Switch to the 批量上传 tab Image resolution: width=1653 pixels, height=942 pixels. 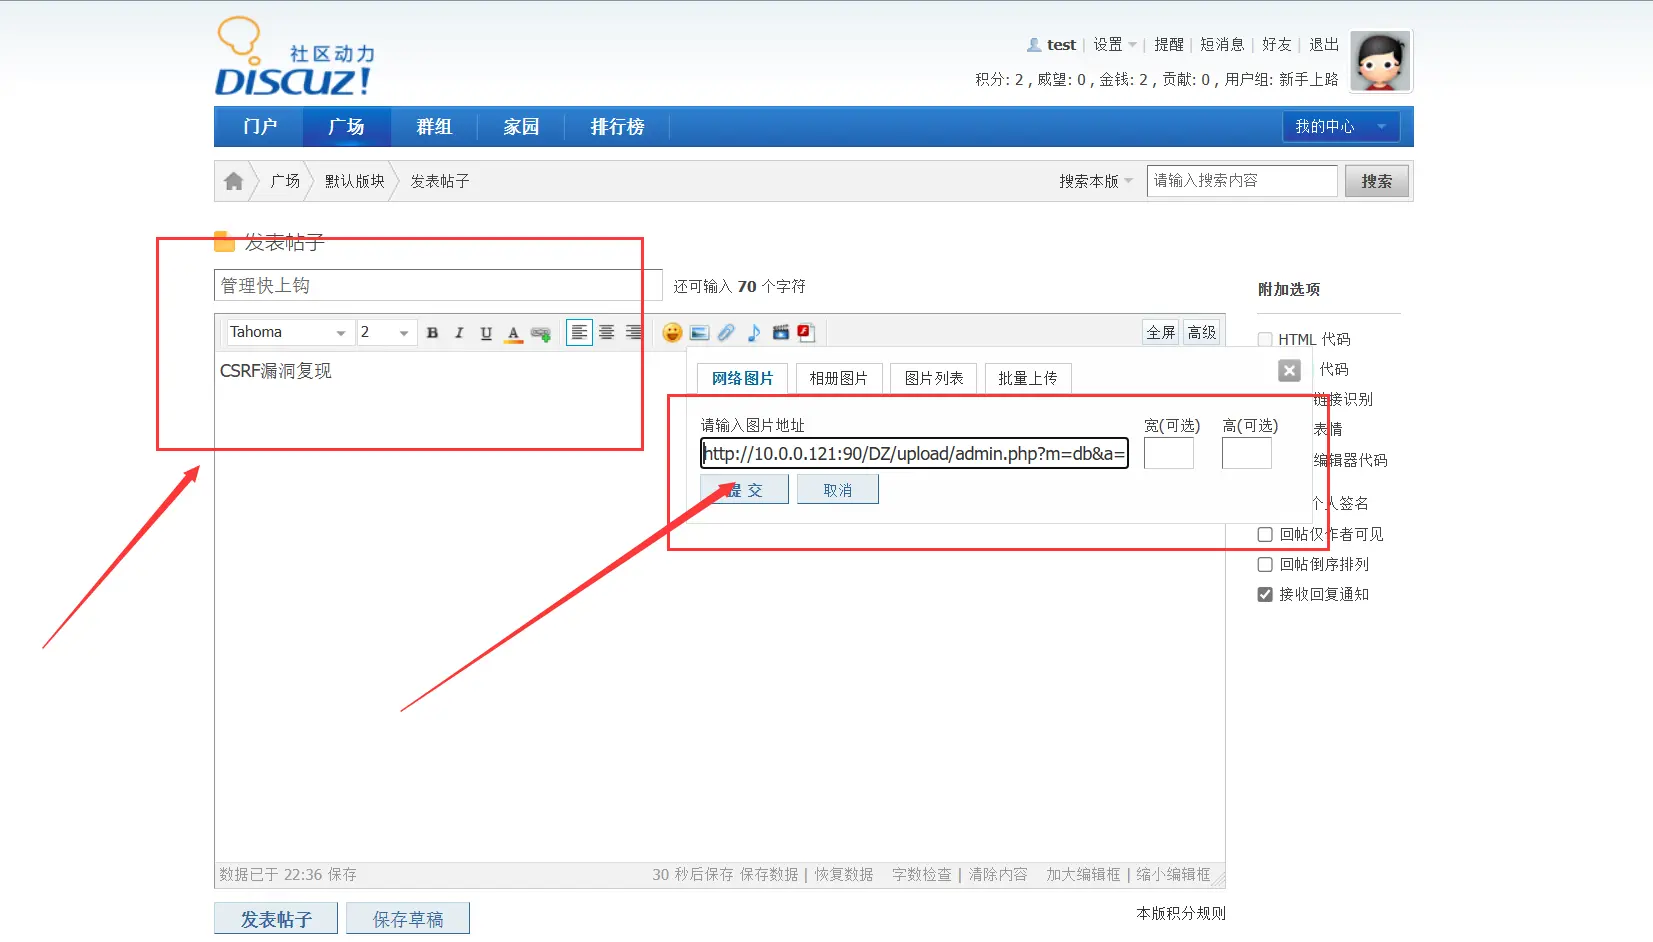(x=1028, y=378)
